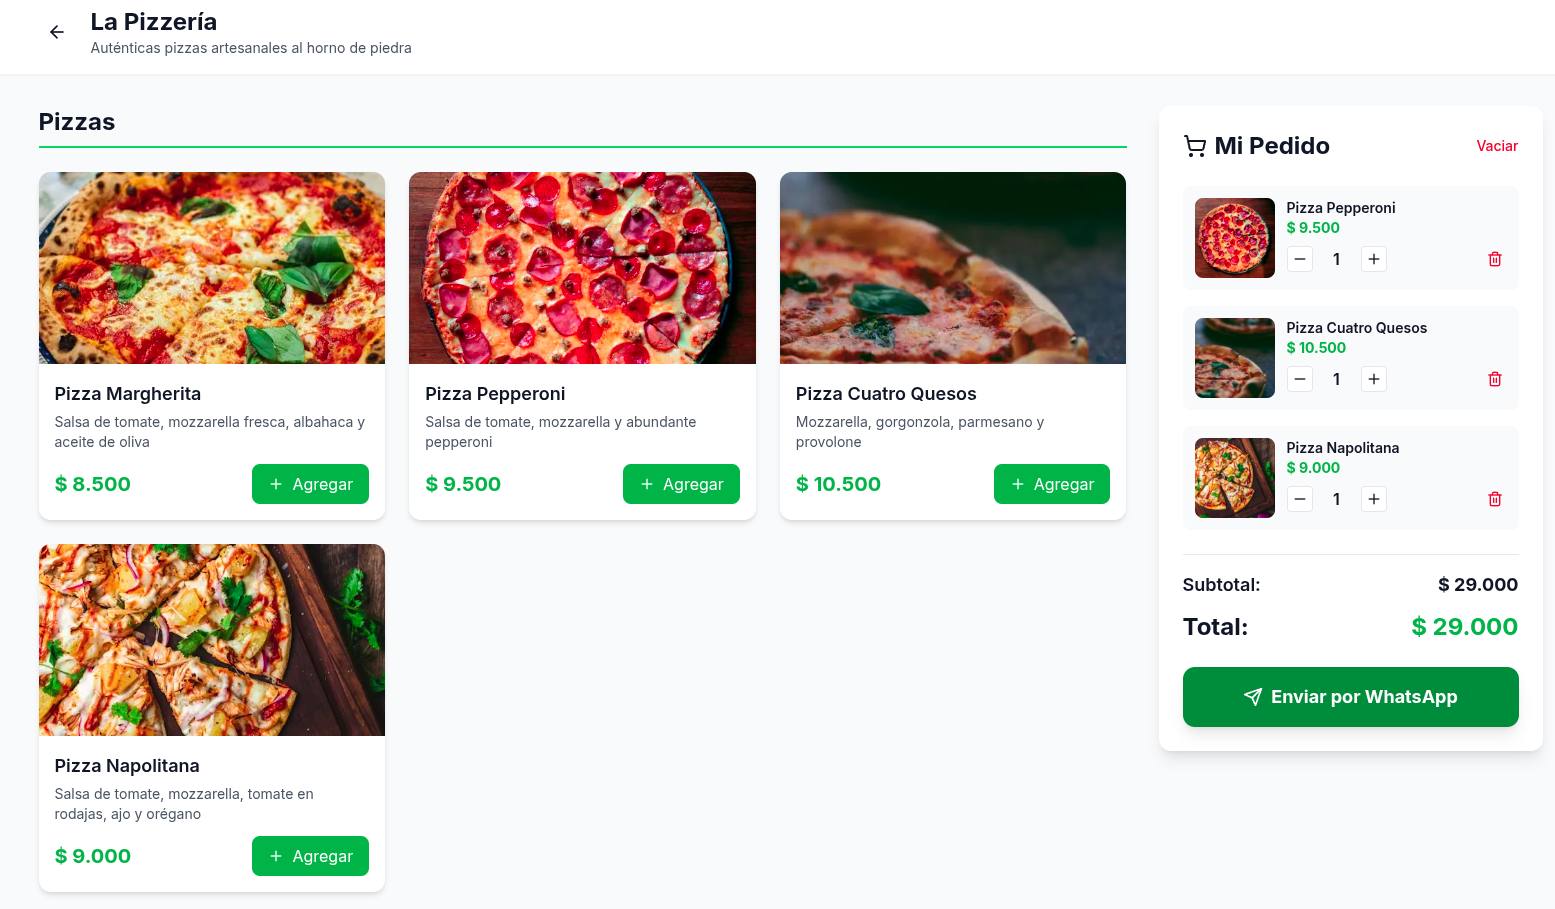Empty the cart using Vaciar

tap(1496, 146)
